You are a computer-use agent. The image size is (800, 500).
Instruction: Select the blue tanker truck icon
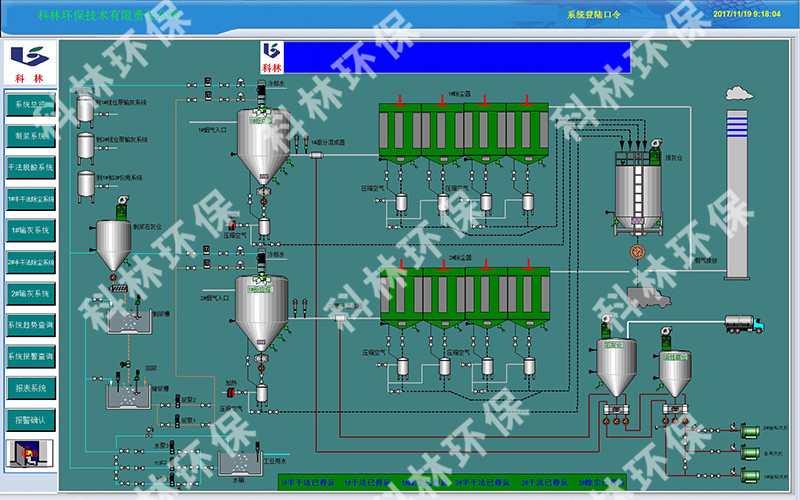click(x=744, y=323)
